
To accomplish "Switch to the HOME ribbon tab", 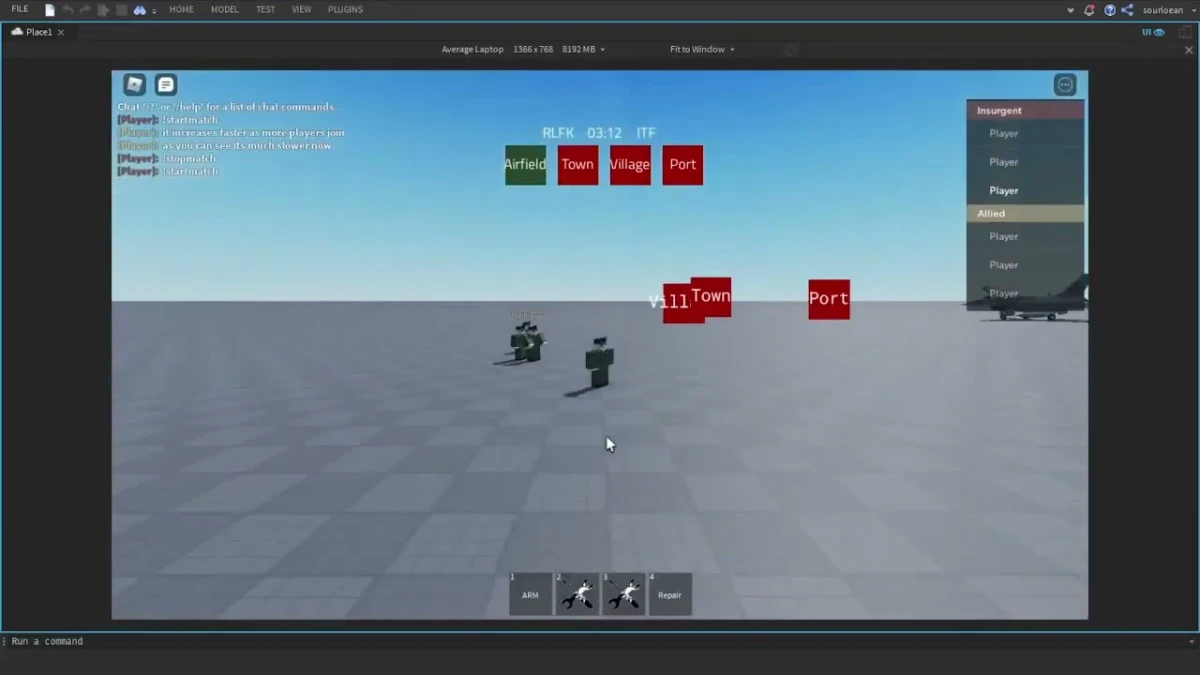I will click(181, 9).
